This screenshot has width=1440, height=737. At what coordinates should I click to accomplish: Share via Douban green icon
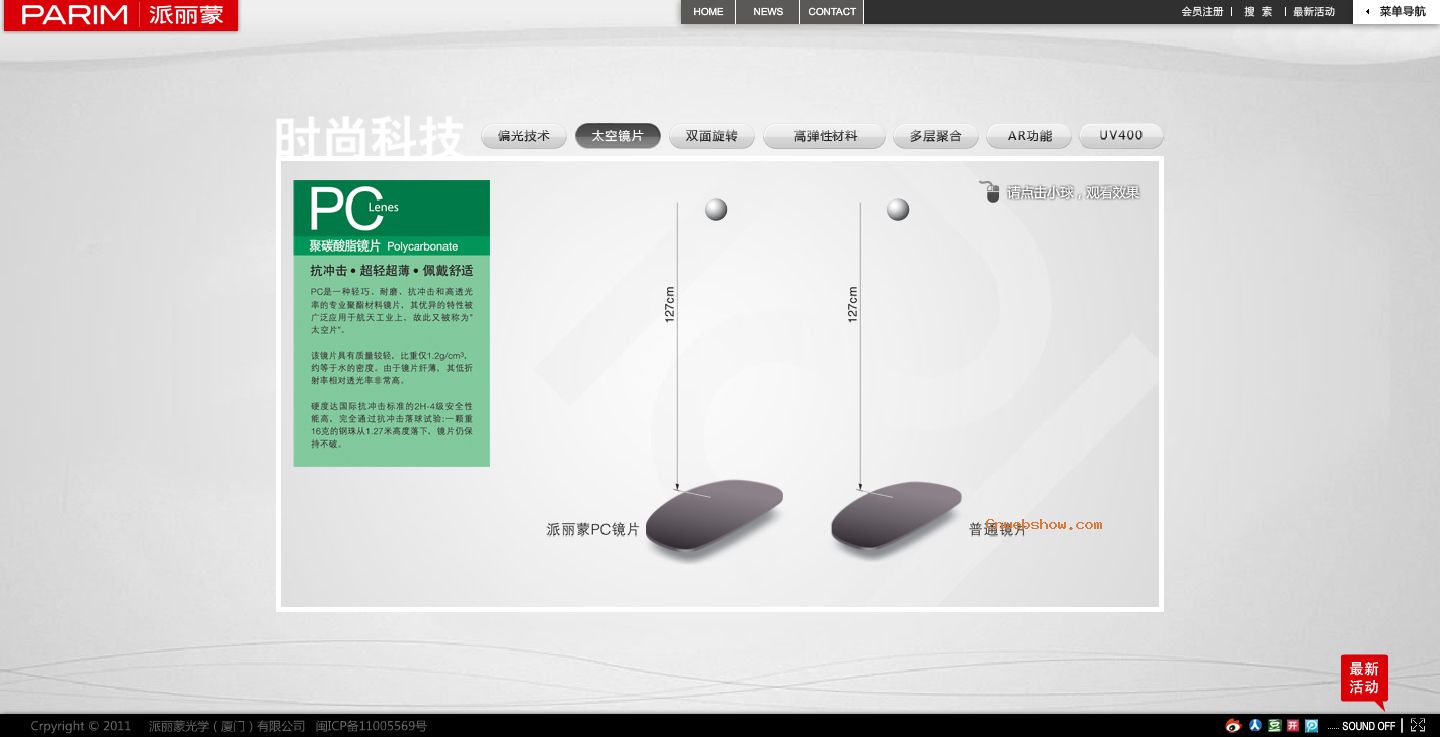click(1274, 726)
